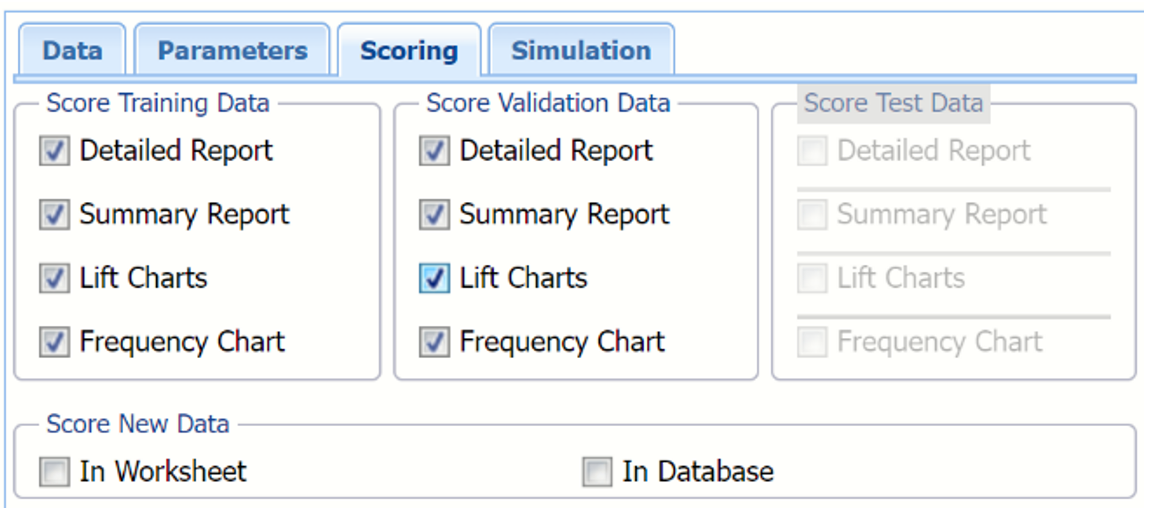Screen dimensions: 1152x508
Task: Disable Lift Charts under Score Validation Data
Action: pyautogui.click(x=434, y=278)
